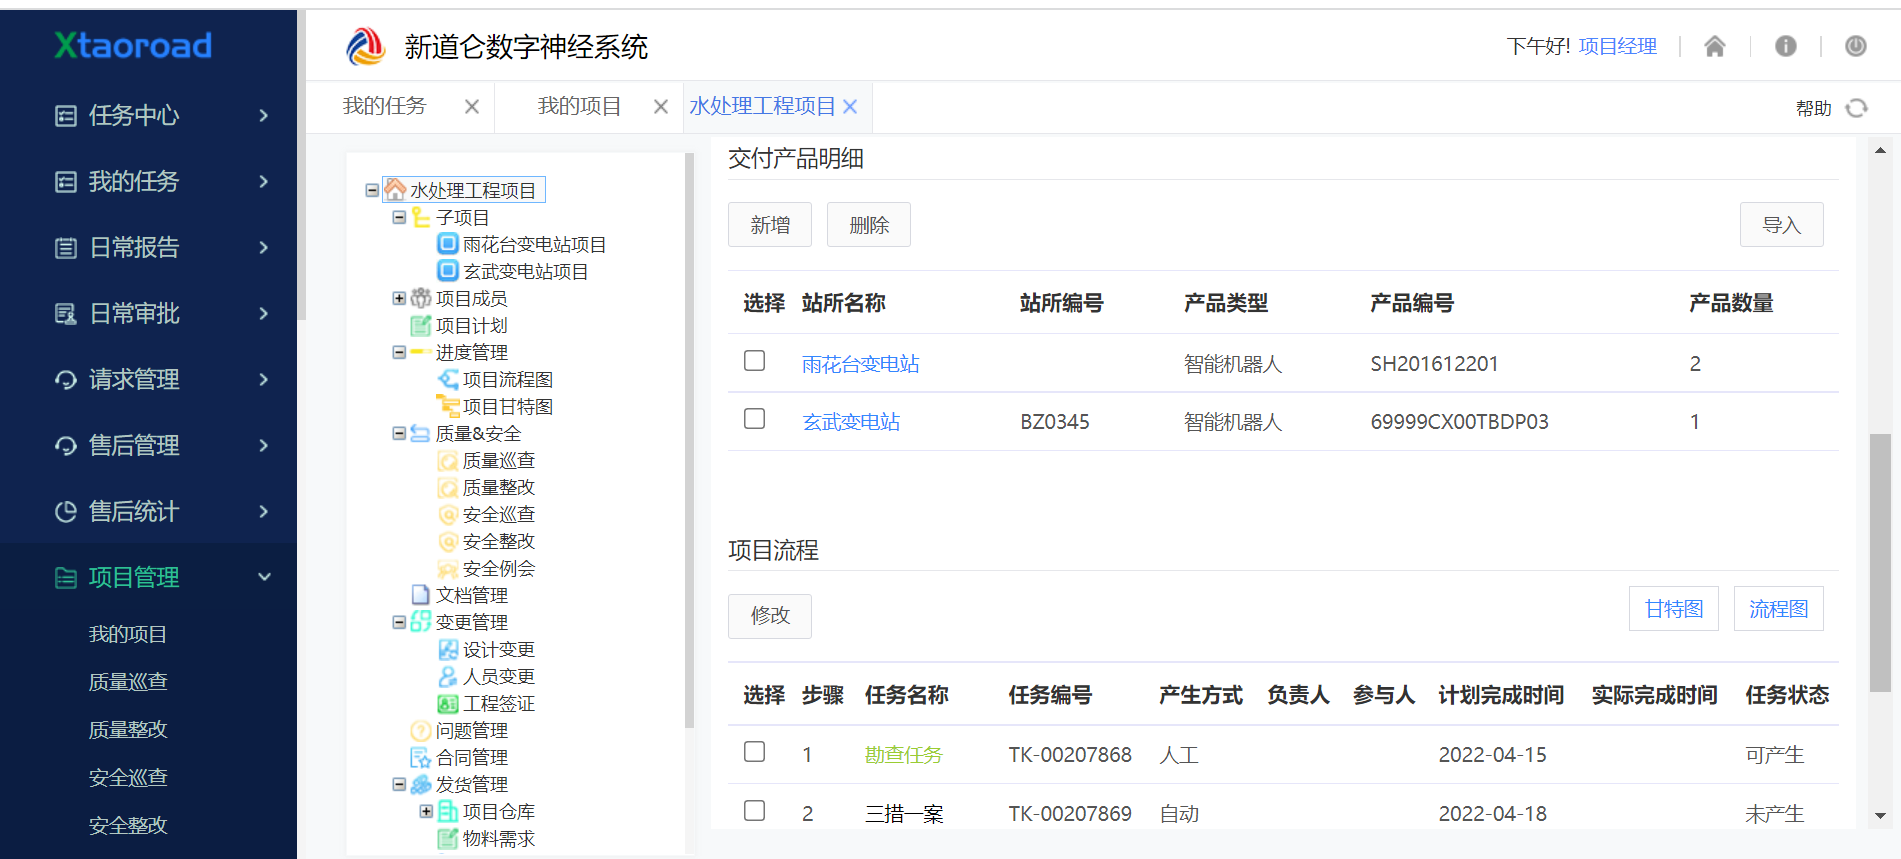The width and height of the screenshot is (1901, 859).
Task: Click the Xtaoroad logo
Action: click(x=133, y=45)
